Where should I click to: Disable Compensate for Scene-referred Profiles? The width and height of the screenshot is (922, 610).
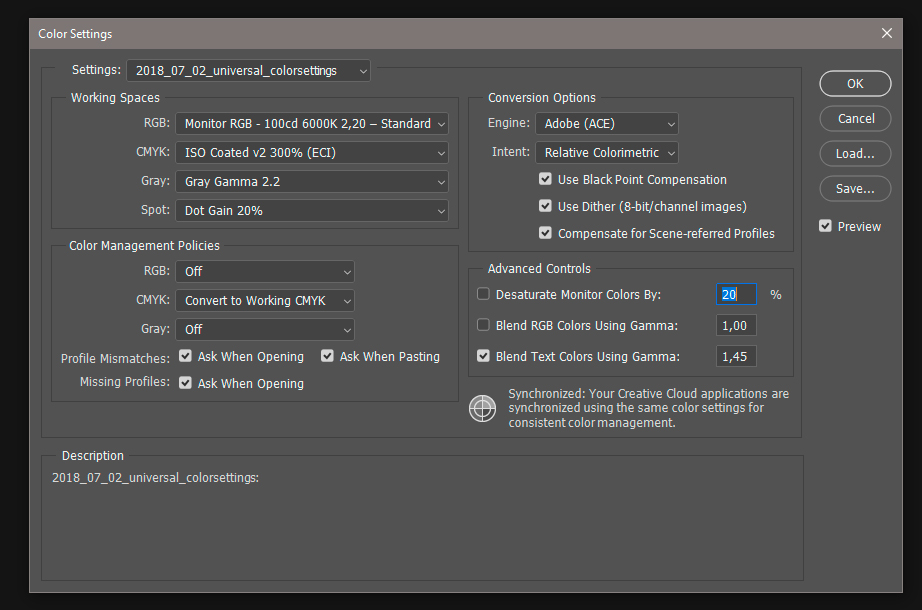point(545,233)
